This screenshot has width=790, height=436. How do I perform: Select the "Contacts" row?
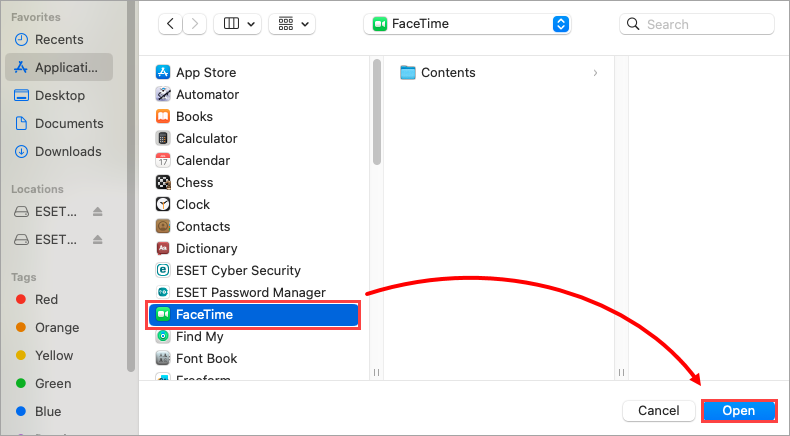click(x=253, y=226)
